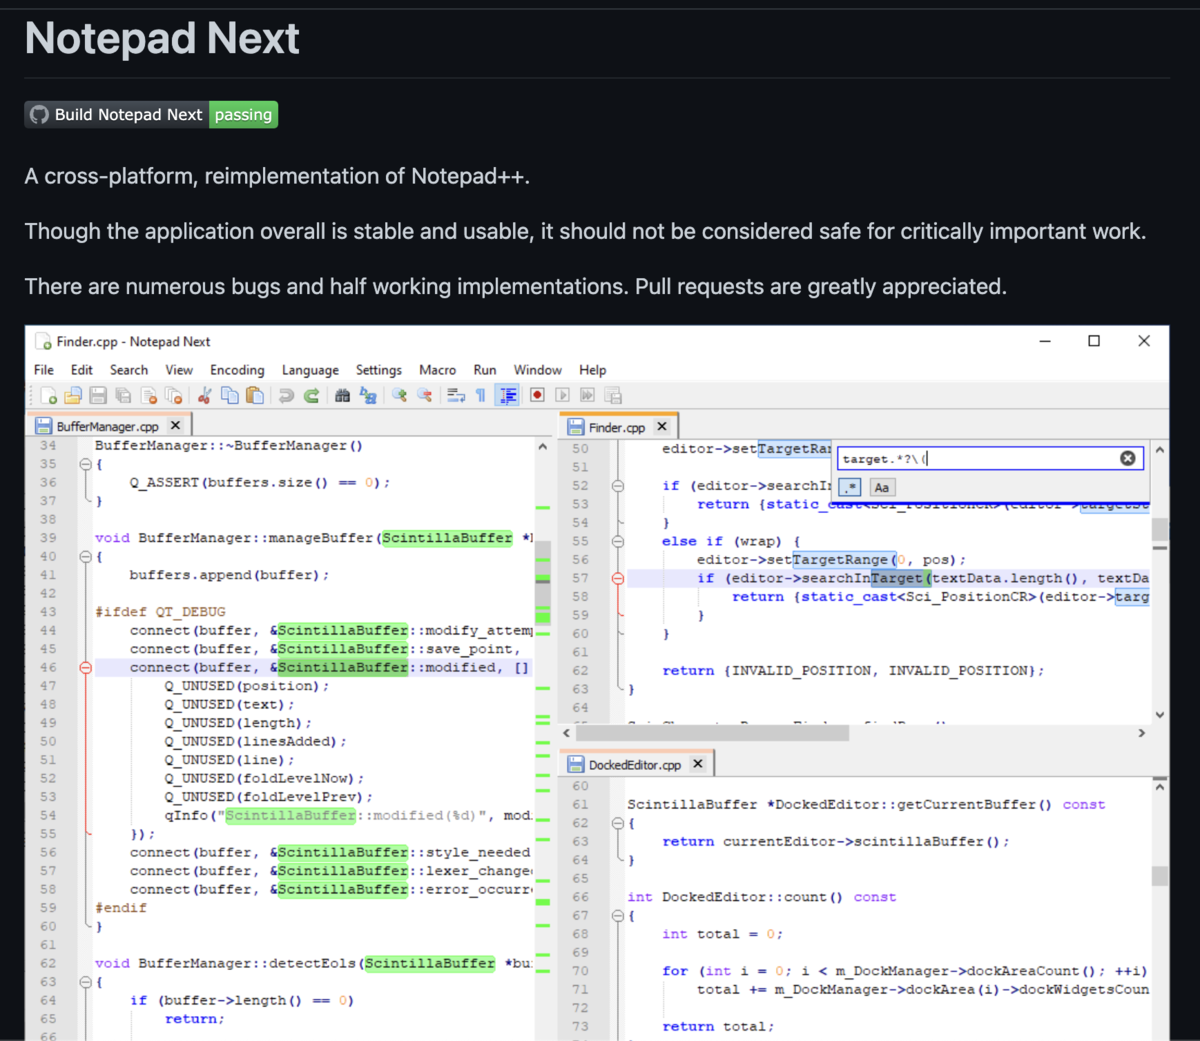The width and height of the screenshot is (1200, 1041).
Task: Toggle show all characters
Action: coord(480,394)
